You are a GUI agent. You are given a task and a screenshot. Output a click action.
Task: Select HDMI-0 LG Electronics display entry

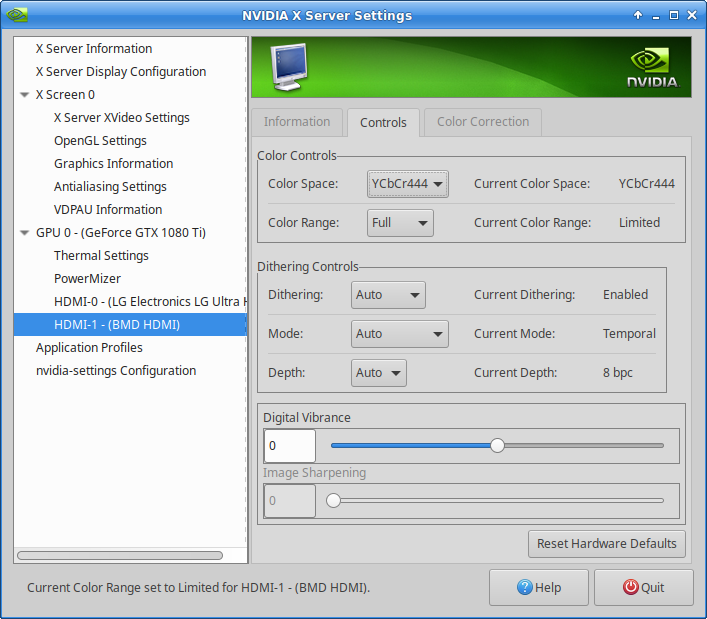[148, 302]
